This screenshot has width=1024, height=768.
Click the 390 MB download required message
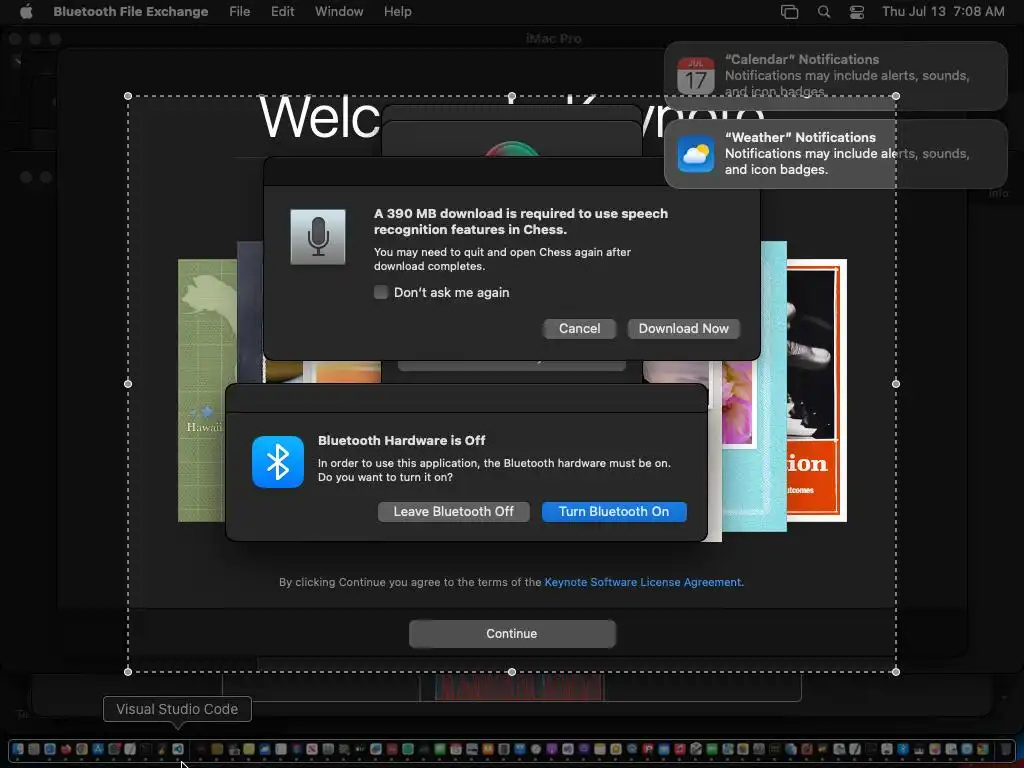pyautogui.click(x=520, y=221)
